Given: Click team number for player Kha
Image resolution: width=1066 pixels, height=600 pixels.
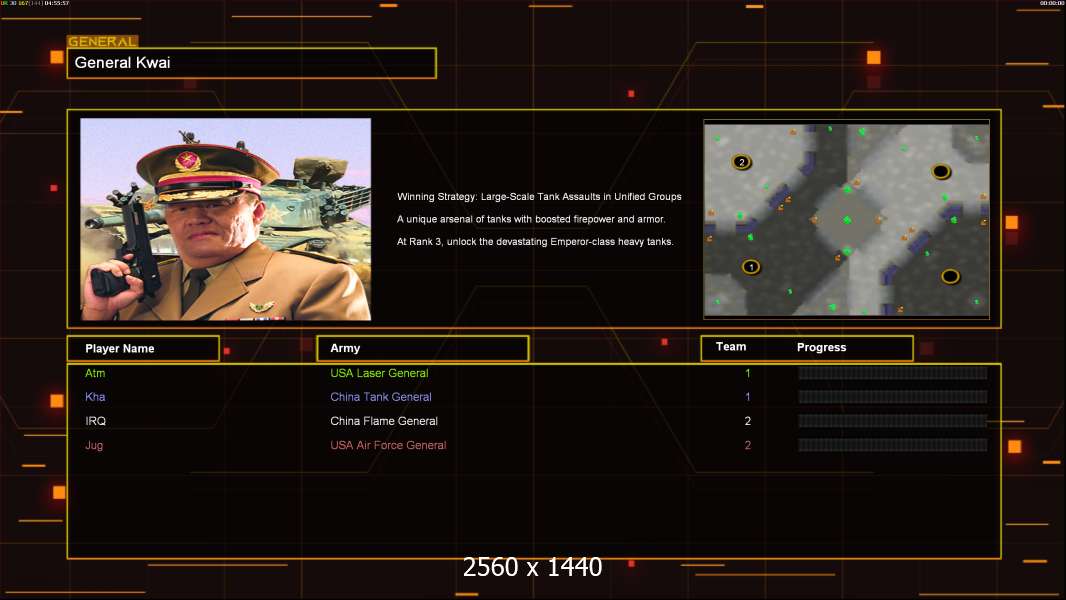Looking at the screenshot, I should [748, 397].
